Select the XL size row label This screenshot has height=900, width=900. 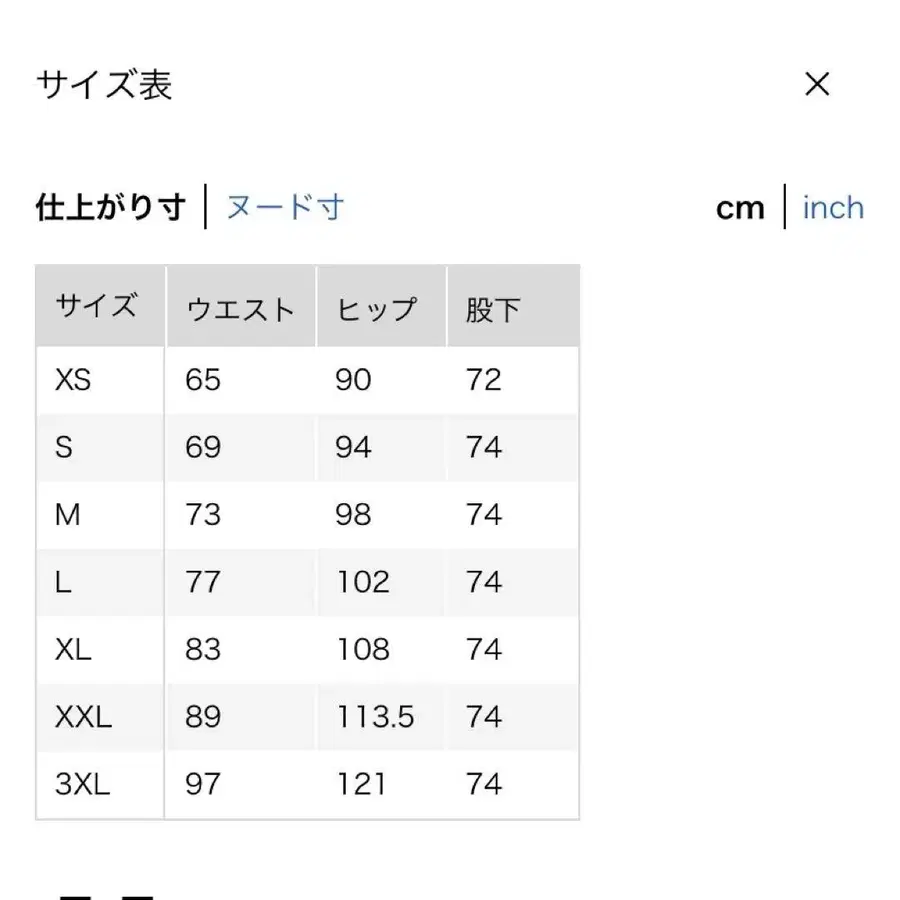(x=73, y=649)
